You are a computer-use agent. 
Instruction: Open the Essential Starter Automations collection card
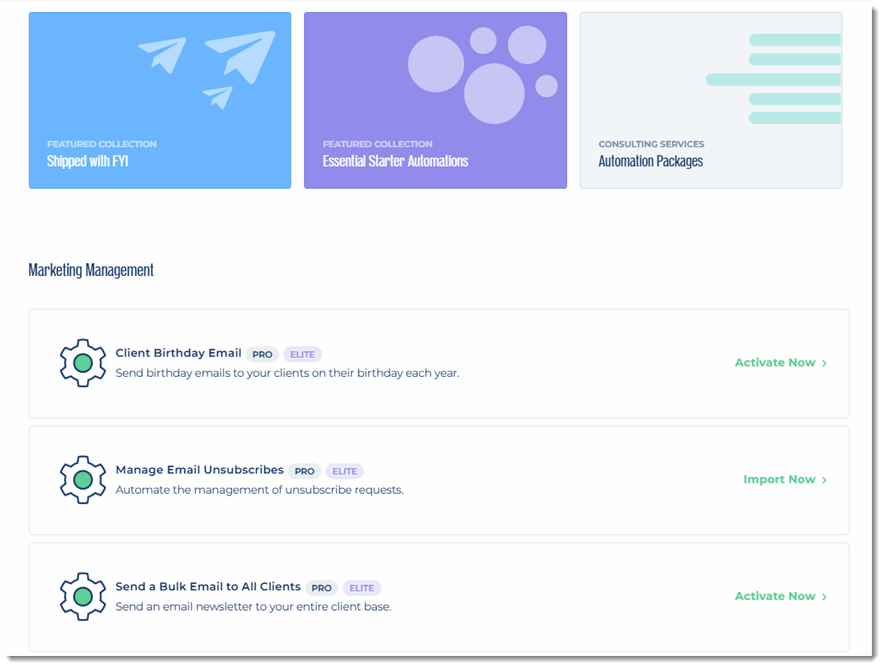(435, 100)
